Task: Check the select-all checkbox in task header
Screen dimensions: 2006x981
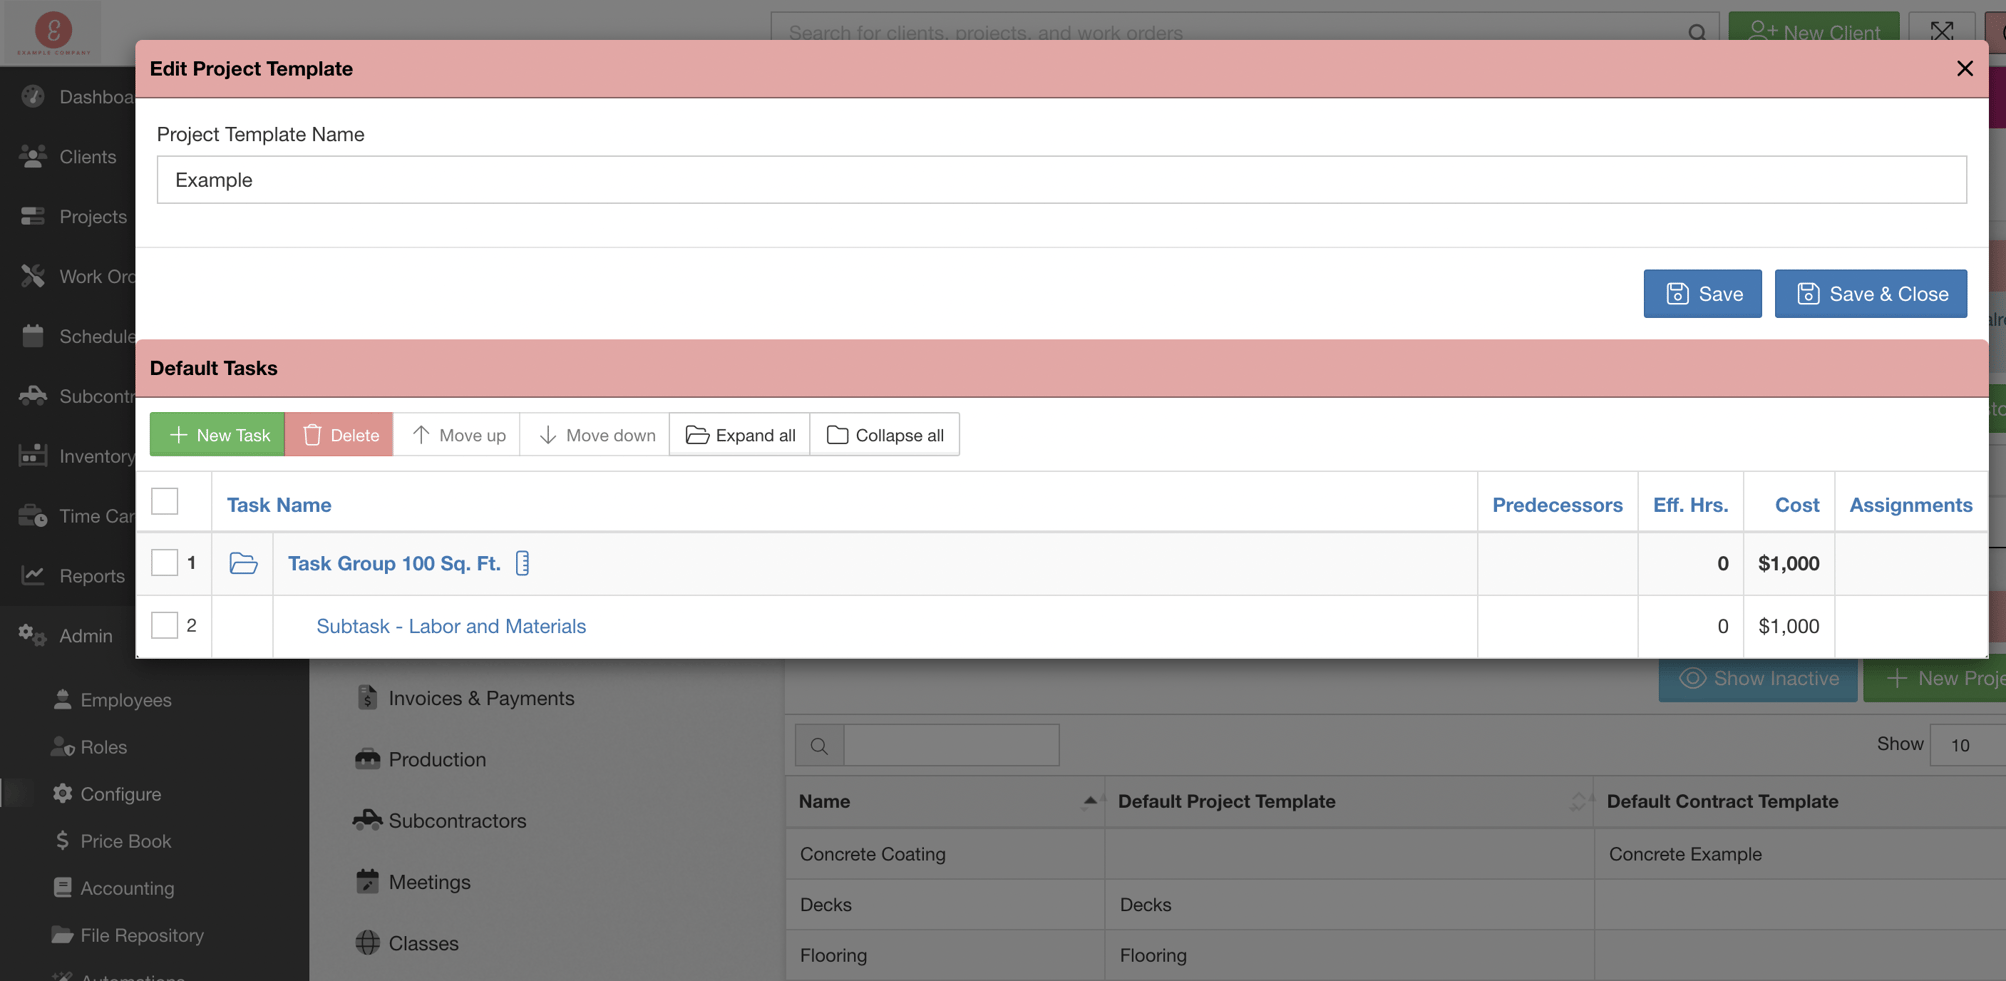Action: (x=164, y=500)
